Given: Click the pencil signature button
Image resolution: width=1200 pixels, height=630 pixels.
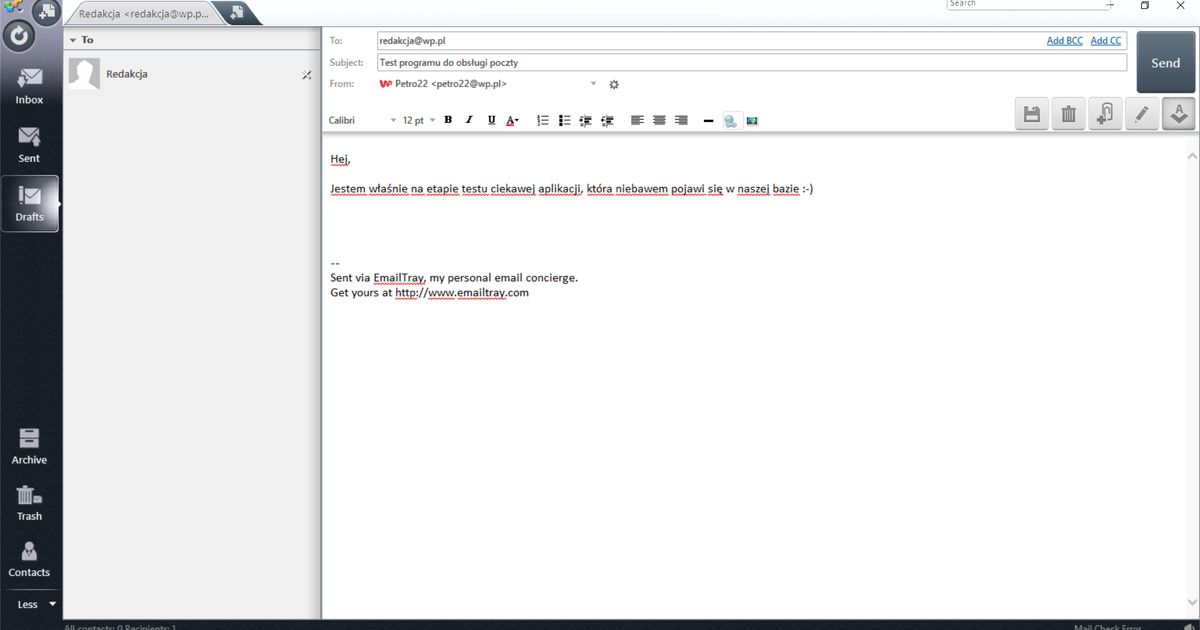Looking at the screenshot, I should [1142, 114].
